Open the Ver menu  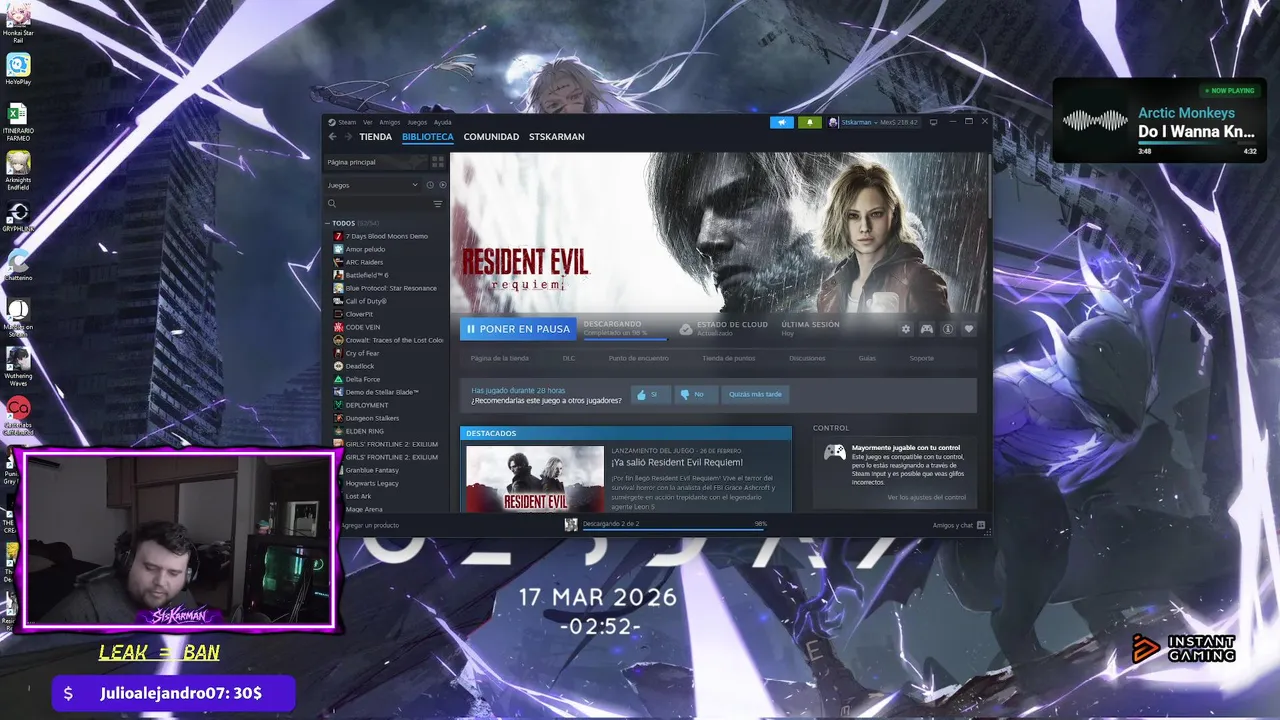(368, 122)
